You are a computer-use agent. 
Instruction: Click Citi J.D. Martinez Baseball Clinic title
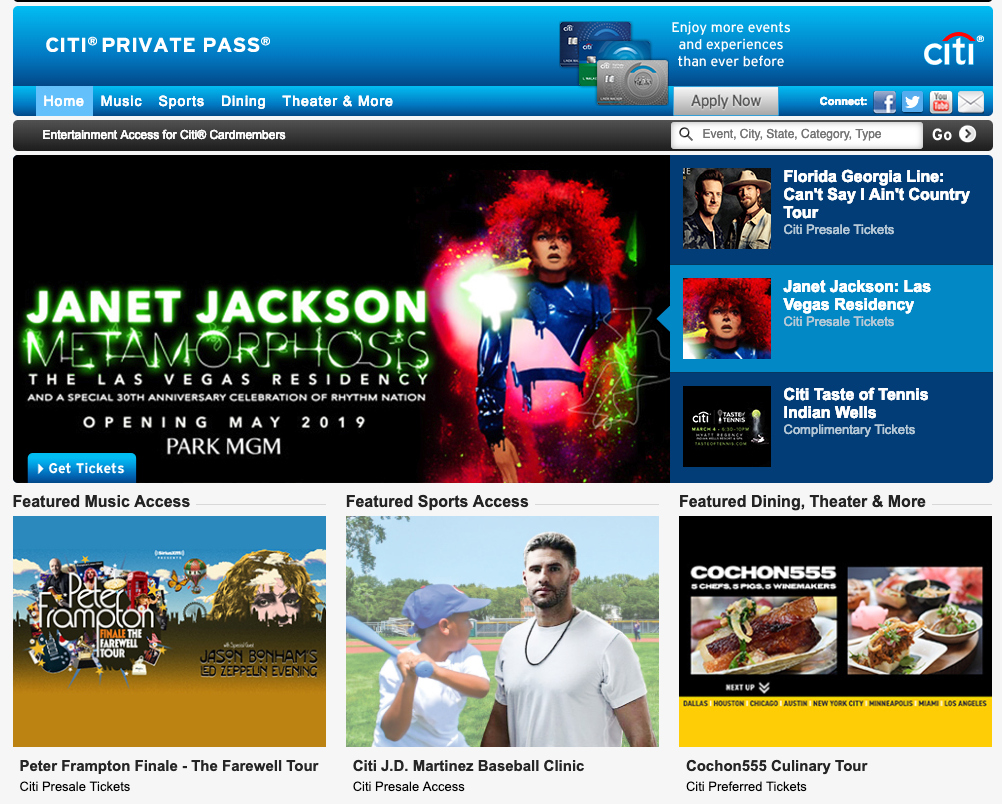[x=468, y=766]
